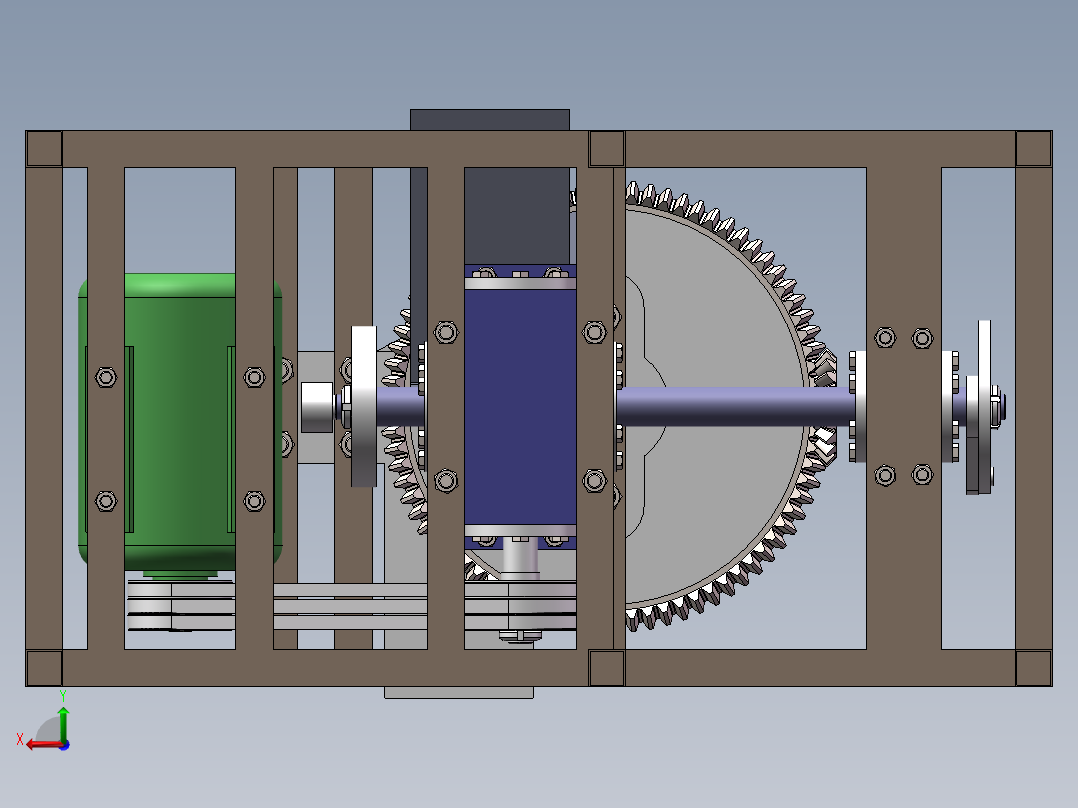
Task: Select the blue gearbox housing
Action: pyautogui.click(x=520, y=406)
